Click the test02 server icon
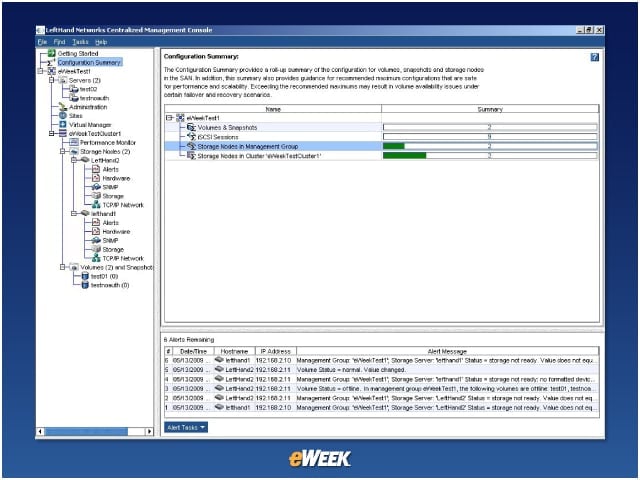Image resolution: width=640 pixels, height=480 pixels. tap(74, 89)
